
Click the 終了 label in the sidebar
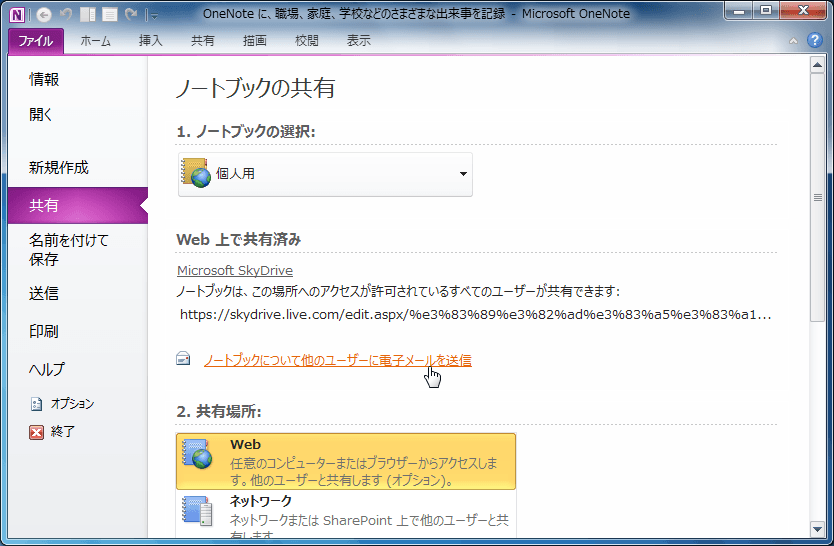(x=63, y=432)
